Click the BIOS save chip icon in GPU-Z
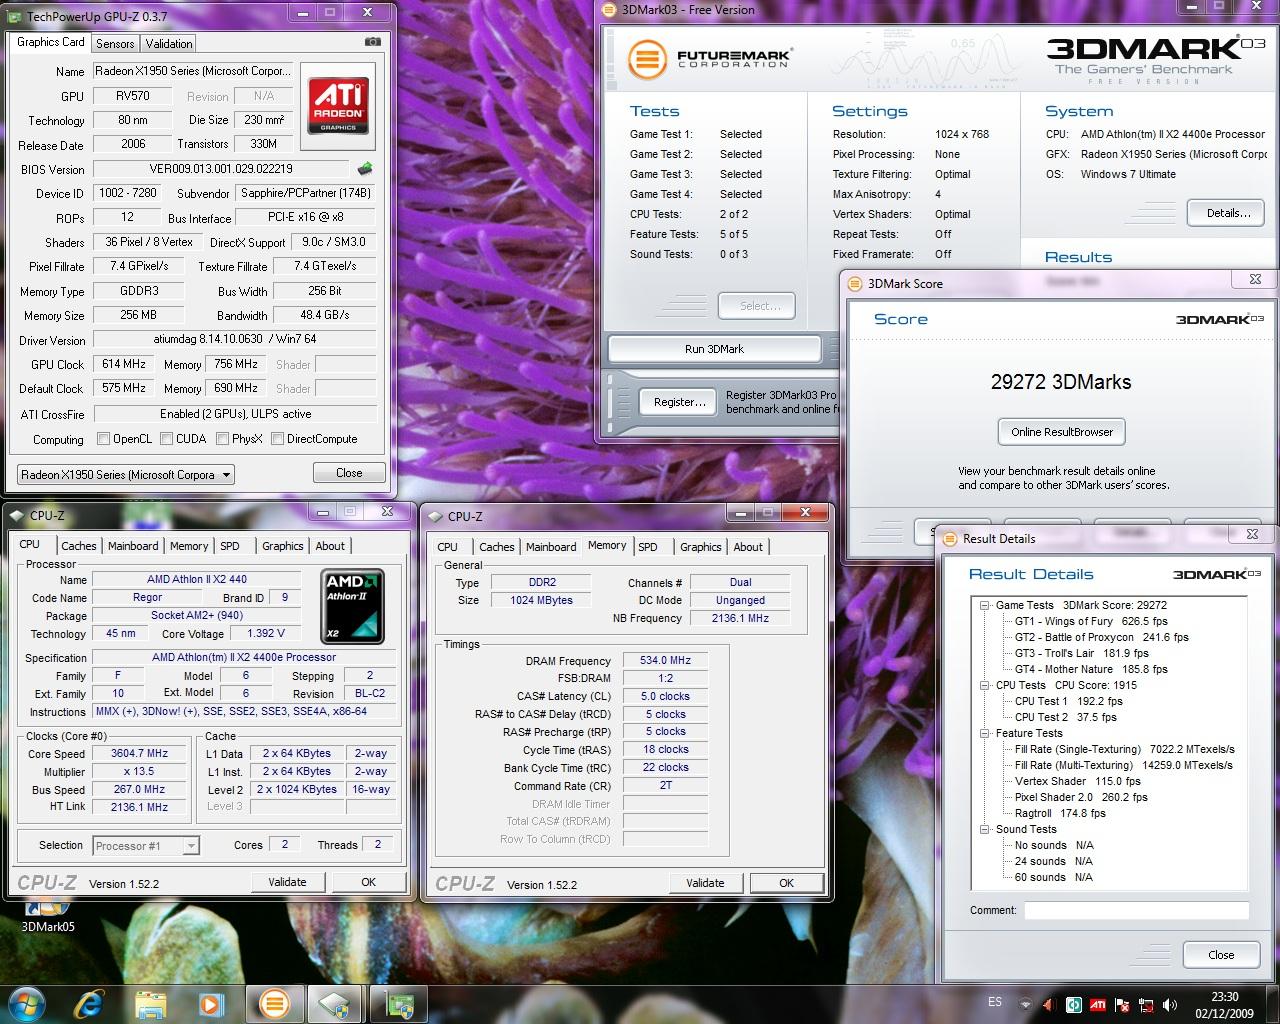1280x1024 pixels. 365,169
